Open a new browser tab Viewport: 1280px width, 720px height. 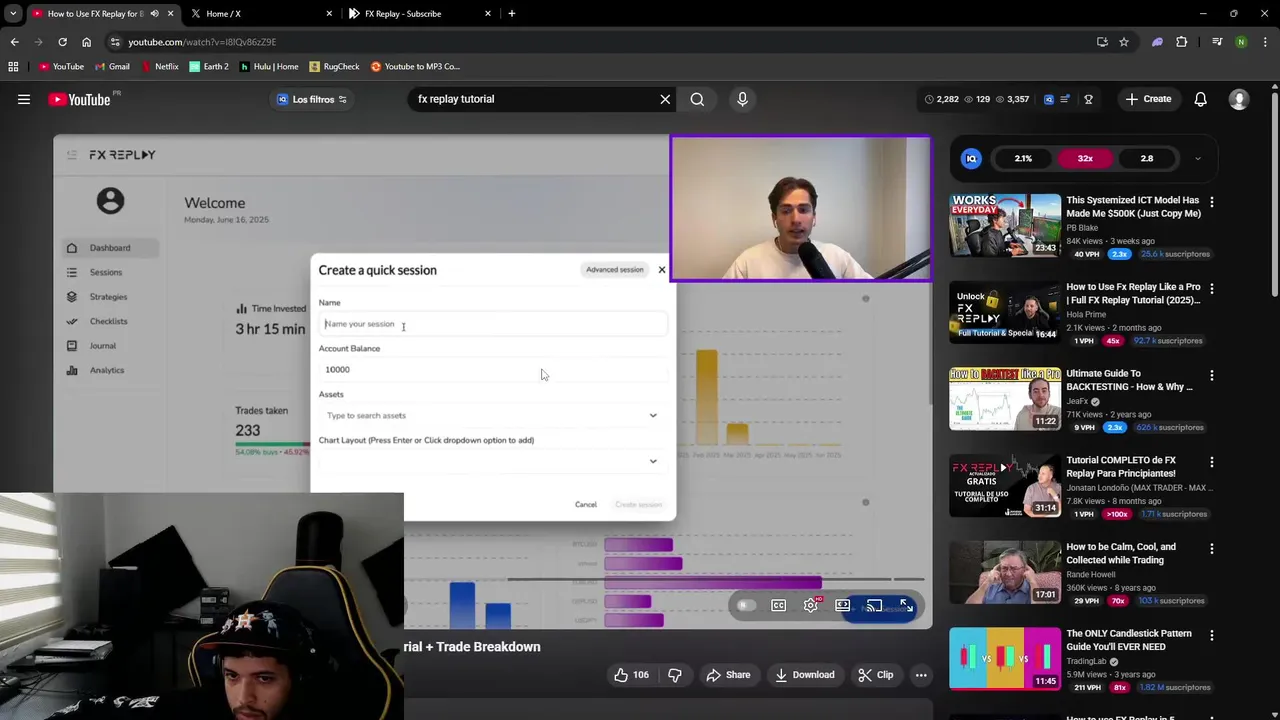pos(511,14)
